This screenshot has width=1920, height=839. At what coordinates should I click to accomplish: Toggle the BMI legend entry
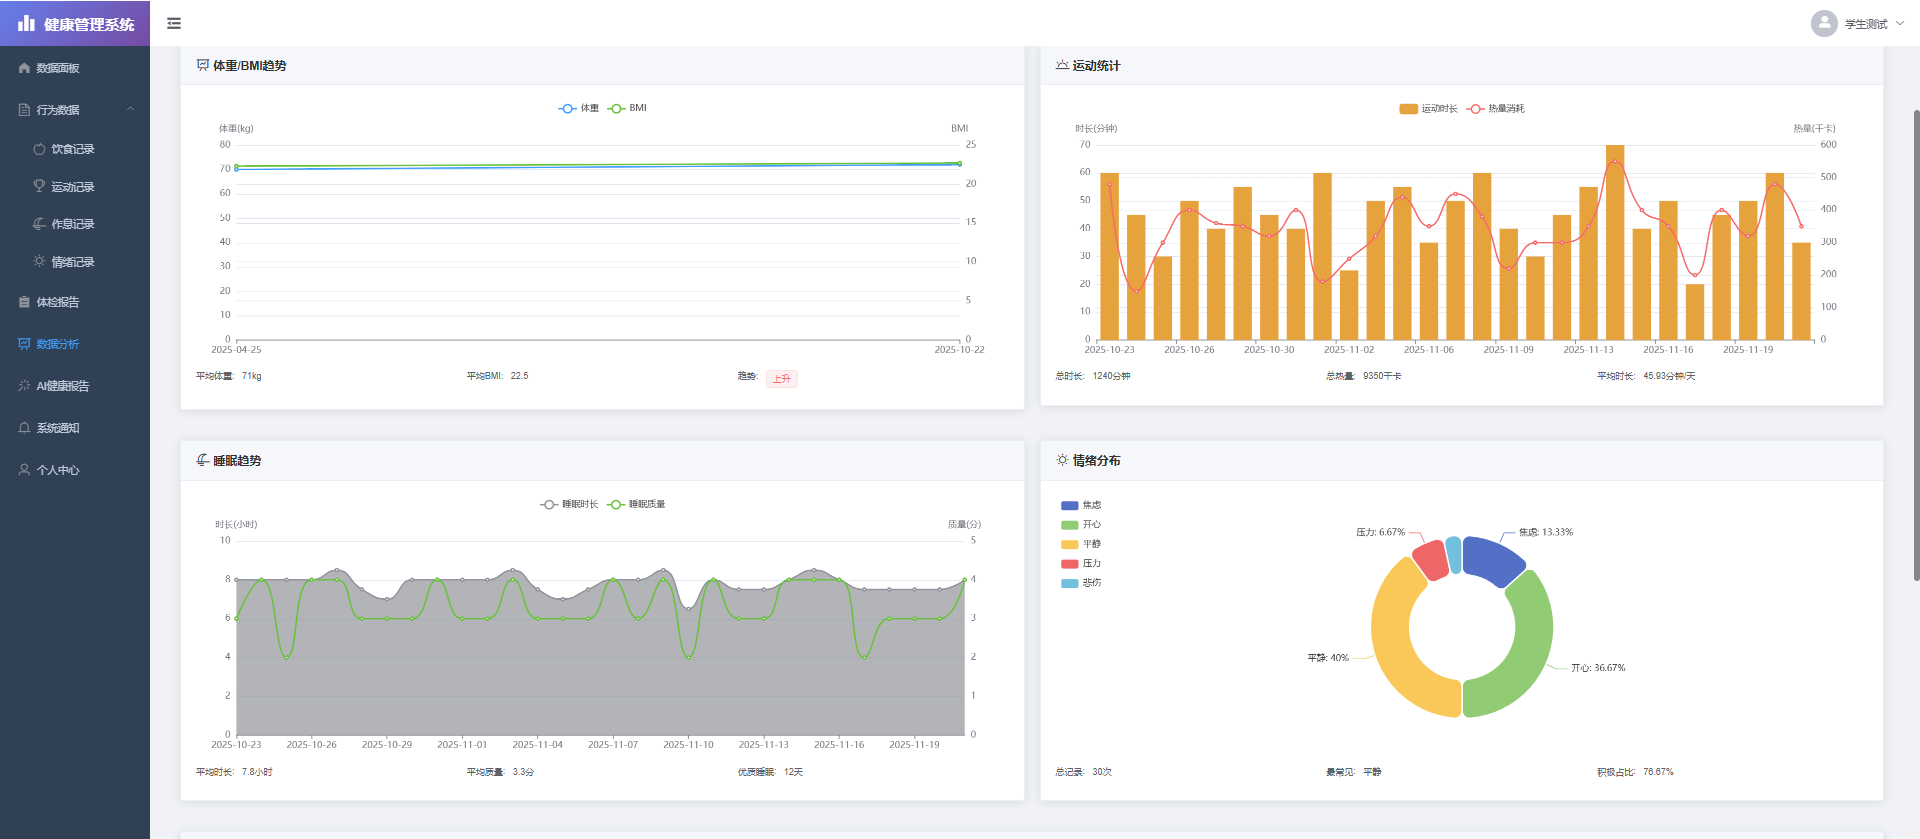tap(628, 108)
